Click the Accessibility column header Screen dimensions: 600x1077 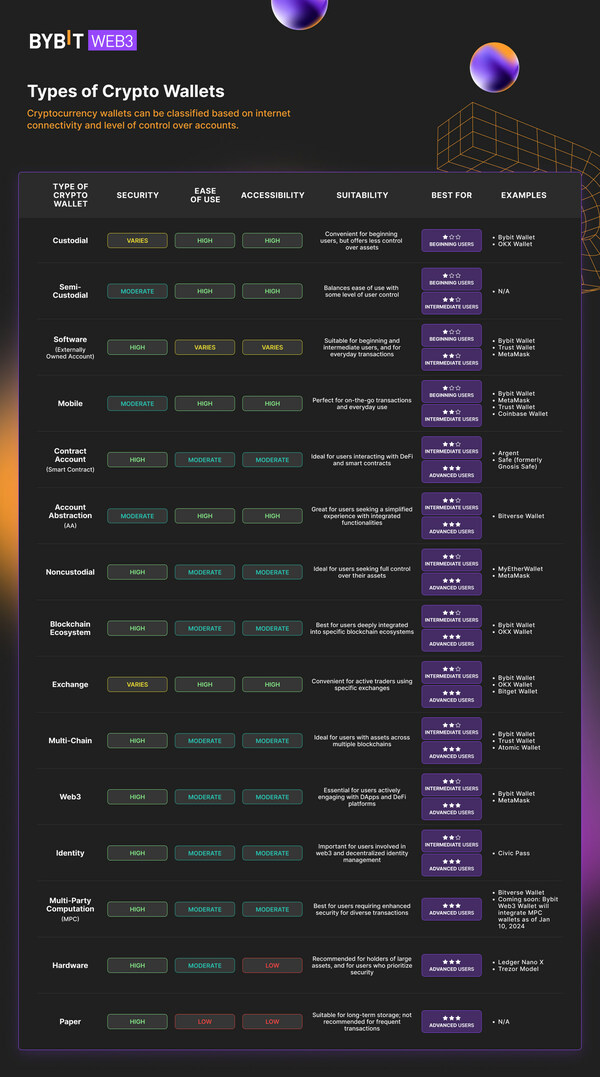272,195
